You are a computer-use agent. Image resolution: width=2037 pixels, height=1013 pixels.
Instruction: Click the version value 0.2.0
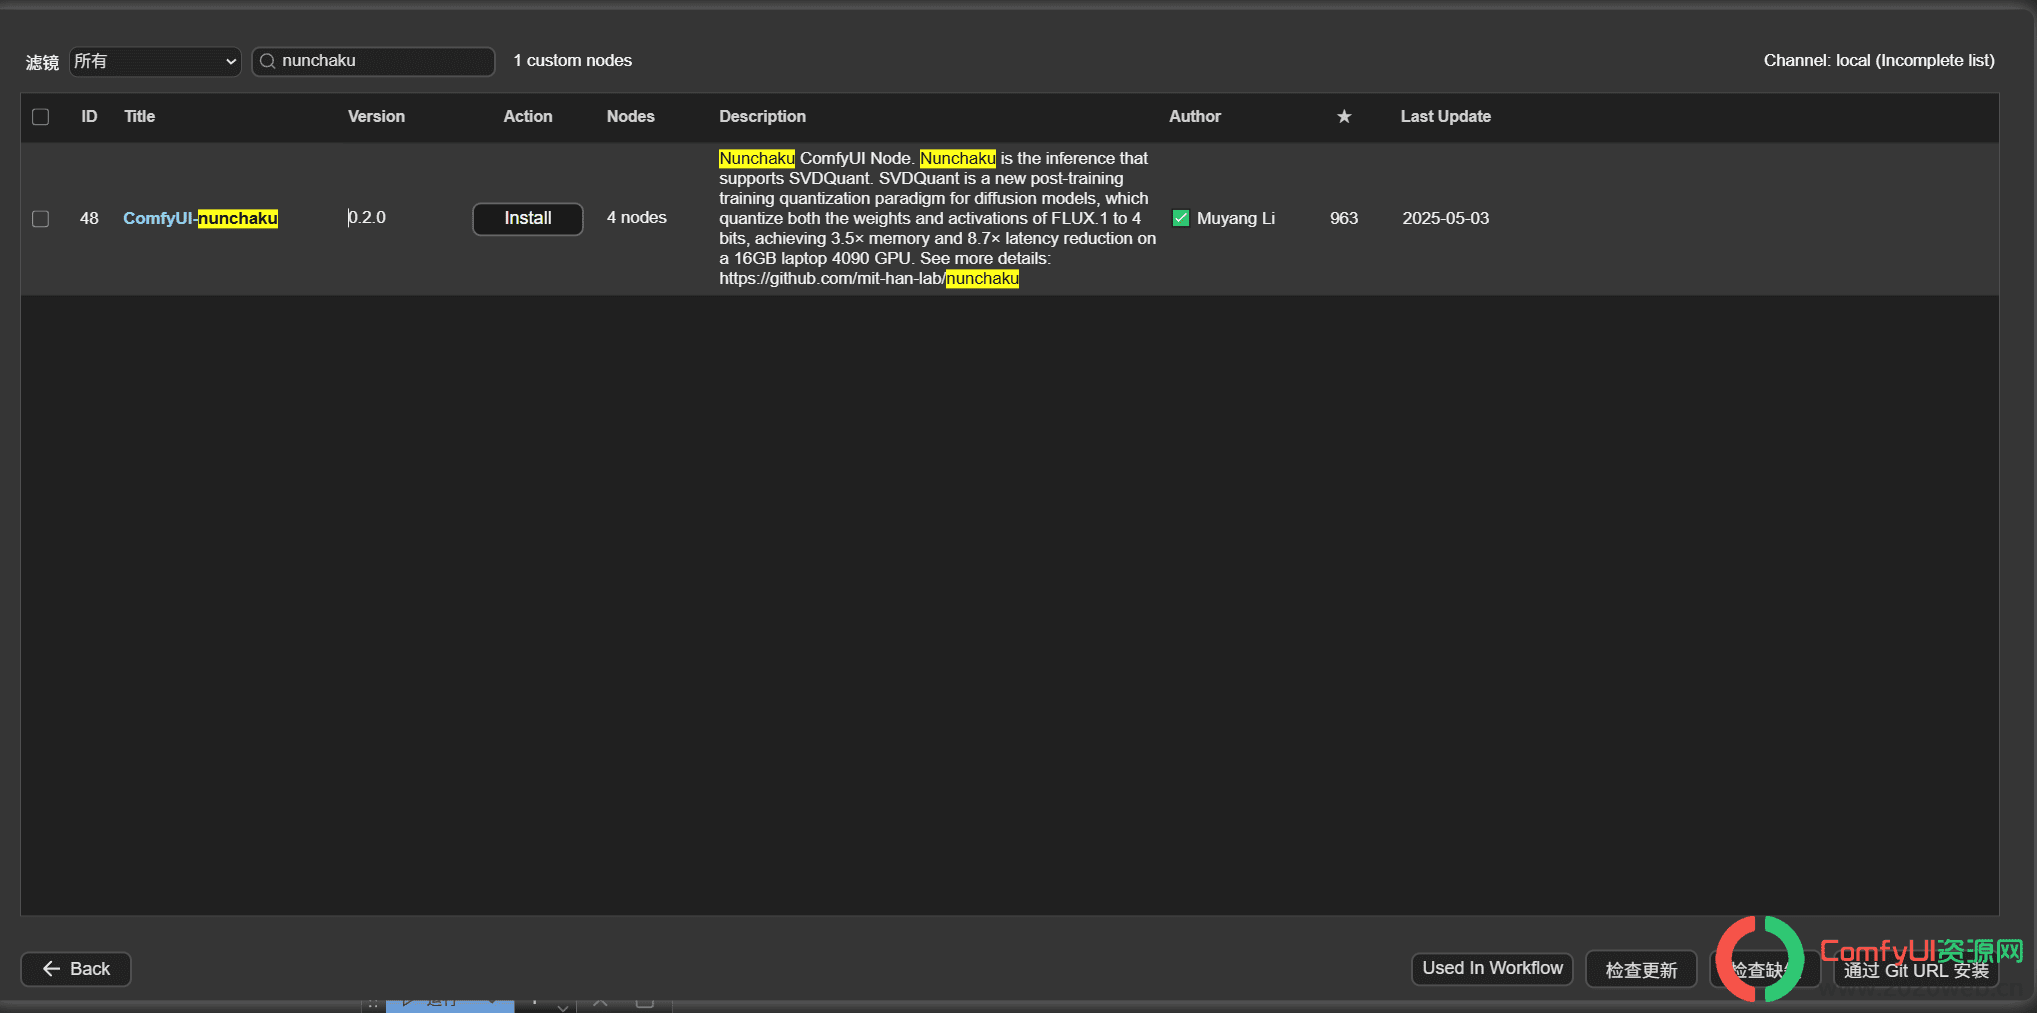(x=367, y=217)
